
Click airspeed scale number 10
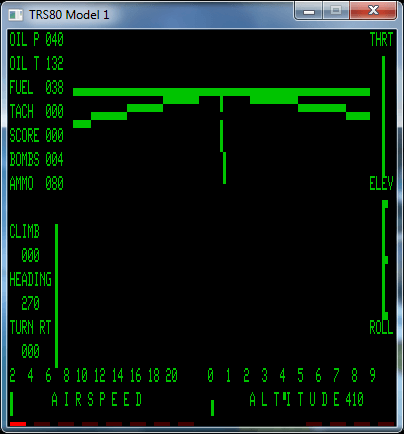pos(82,375)
